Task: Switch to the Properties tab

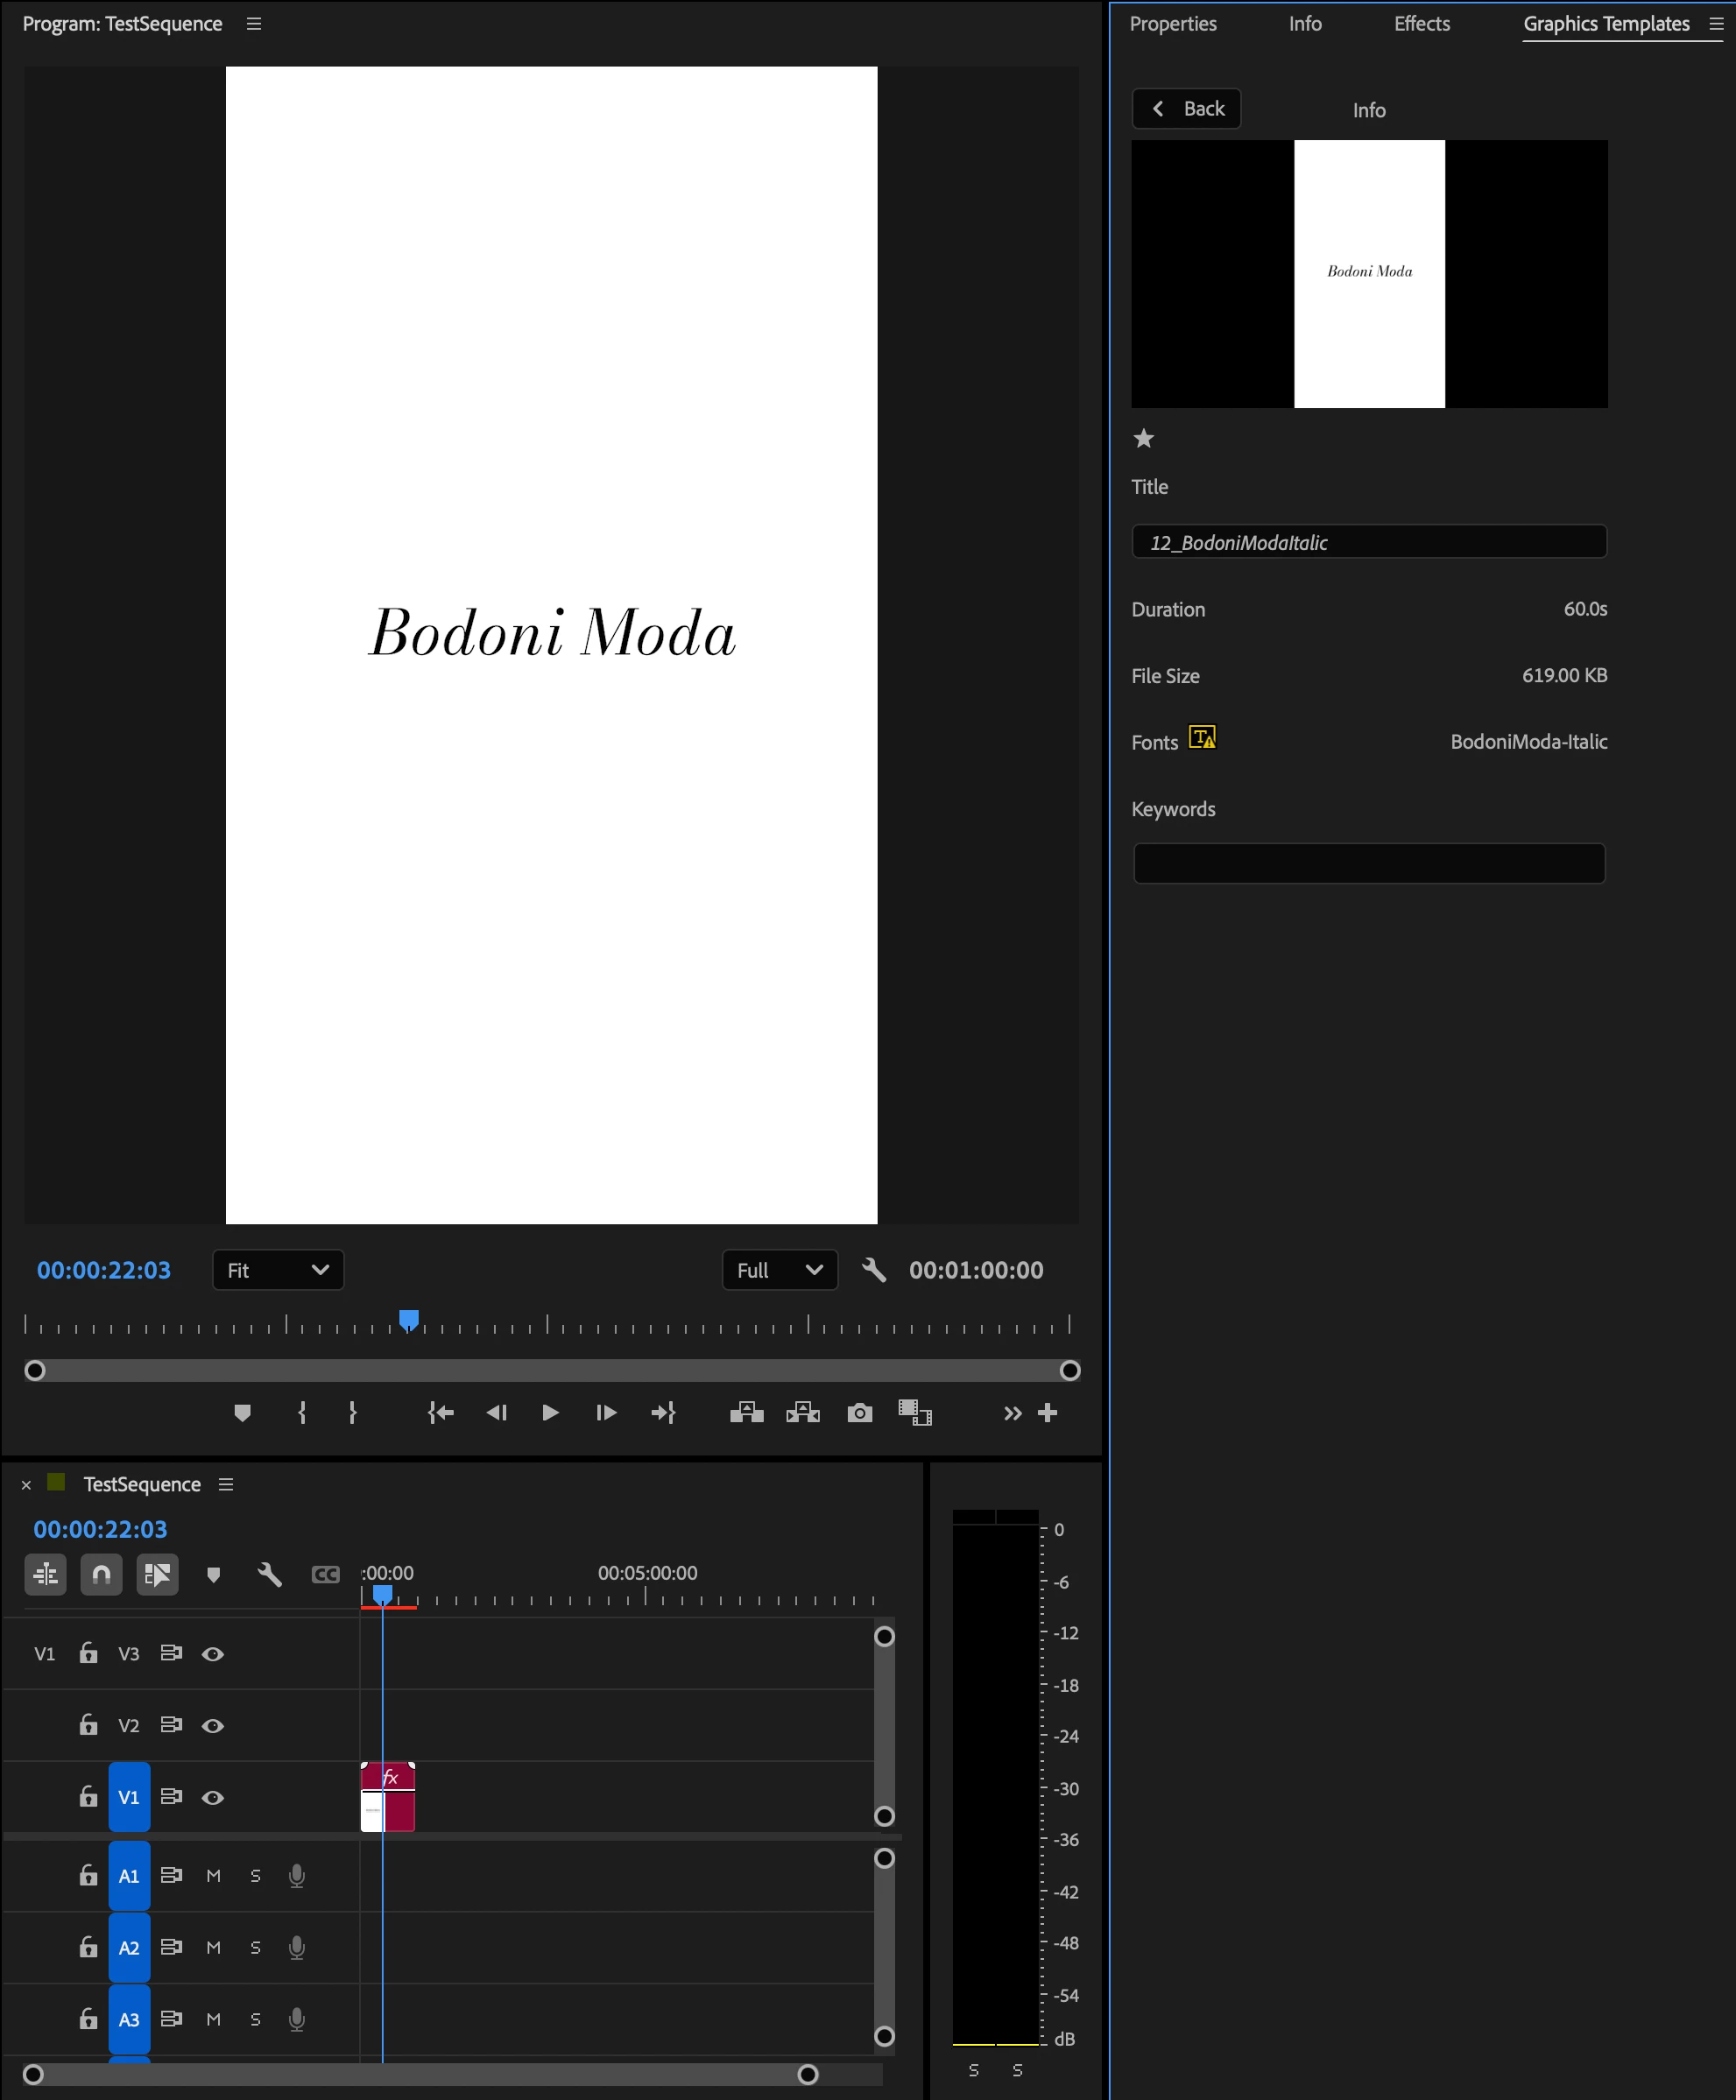Action: [x=1172, y=23]
